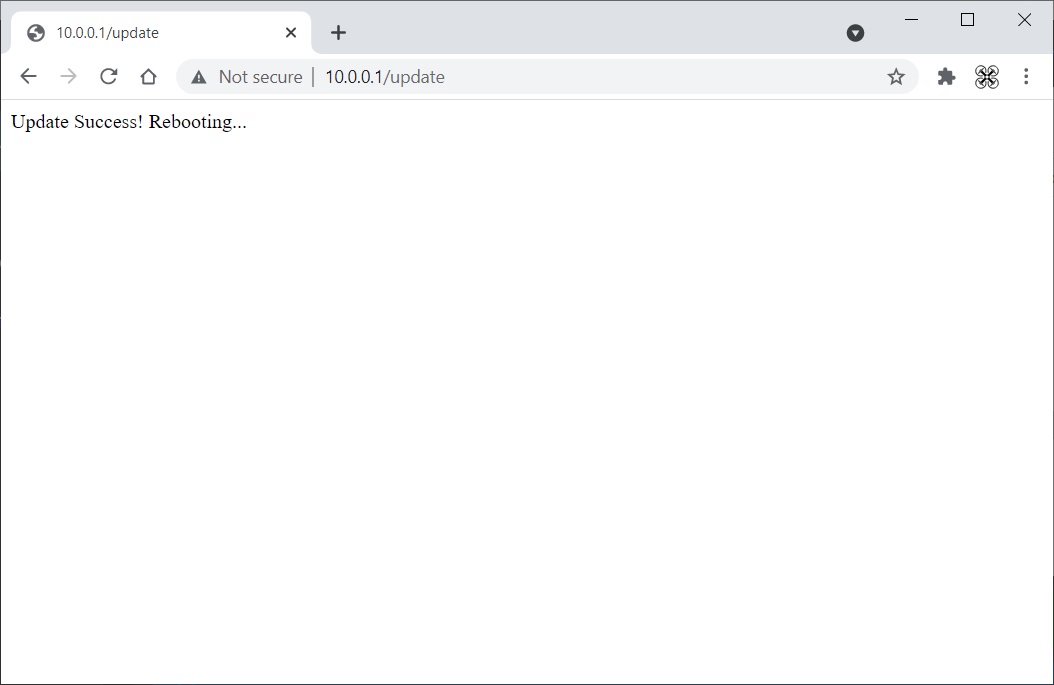Click the globe favicon on the tab

36,32
